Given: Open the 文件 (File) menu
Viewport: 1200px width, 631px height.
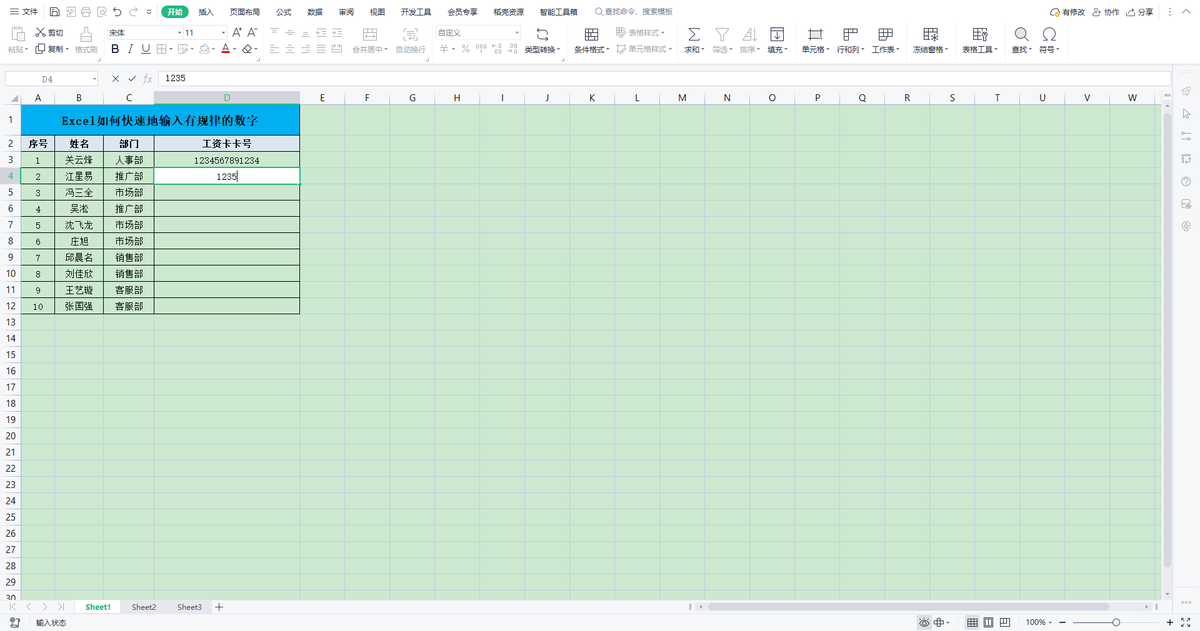Looking at the screenshot, I should tap(24, 12).
